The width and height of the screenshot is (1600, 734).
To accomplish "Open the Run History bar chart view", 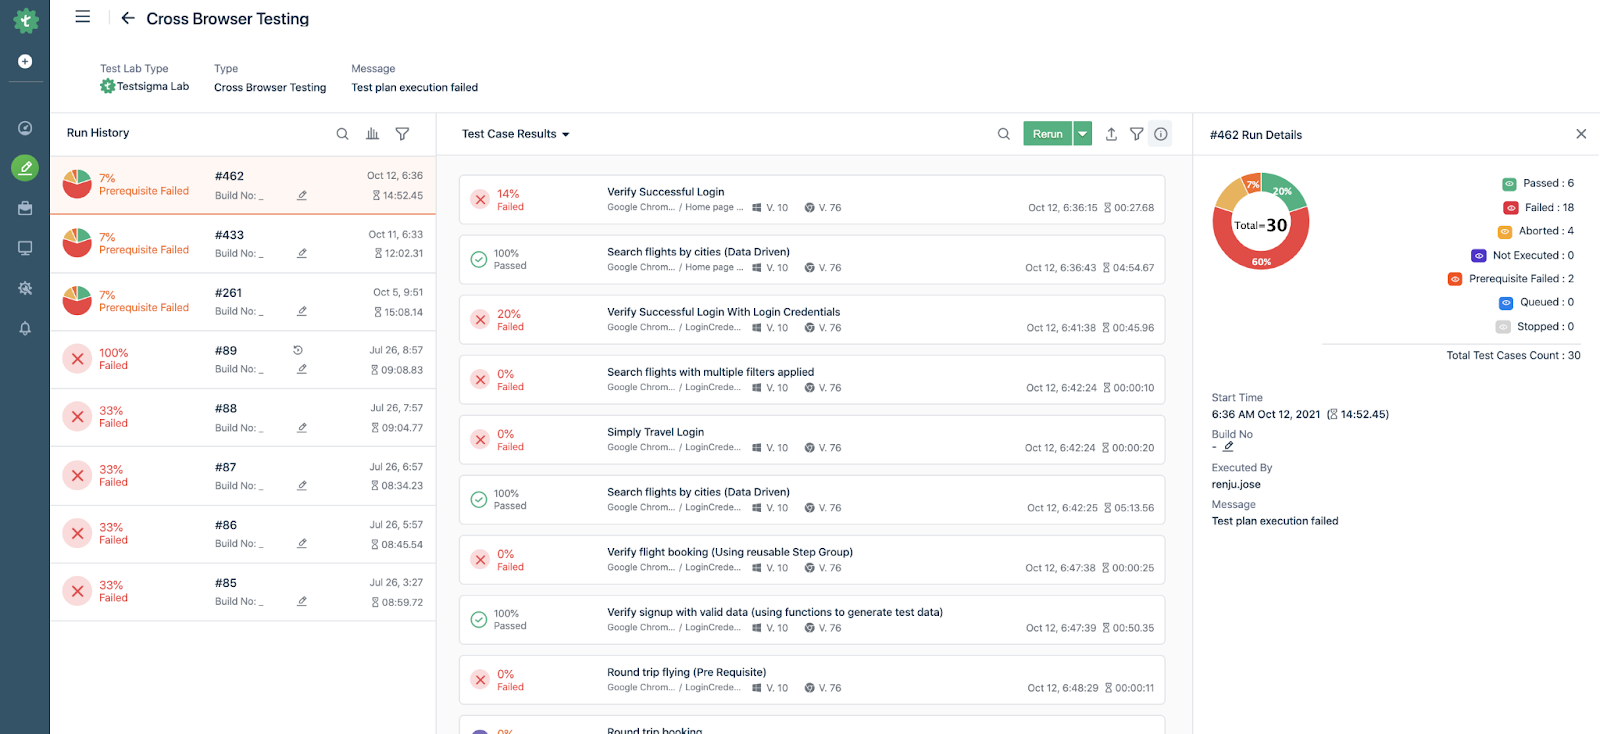I will pyautogui.click(x=372, y=134).
